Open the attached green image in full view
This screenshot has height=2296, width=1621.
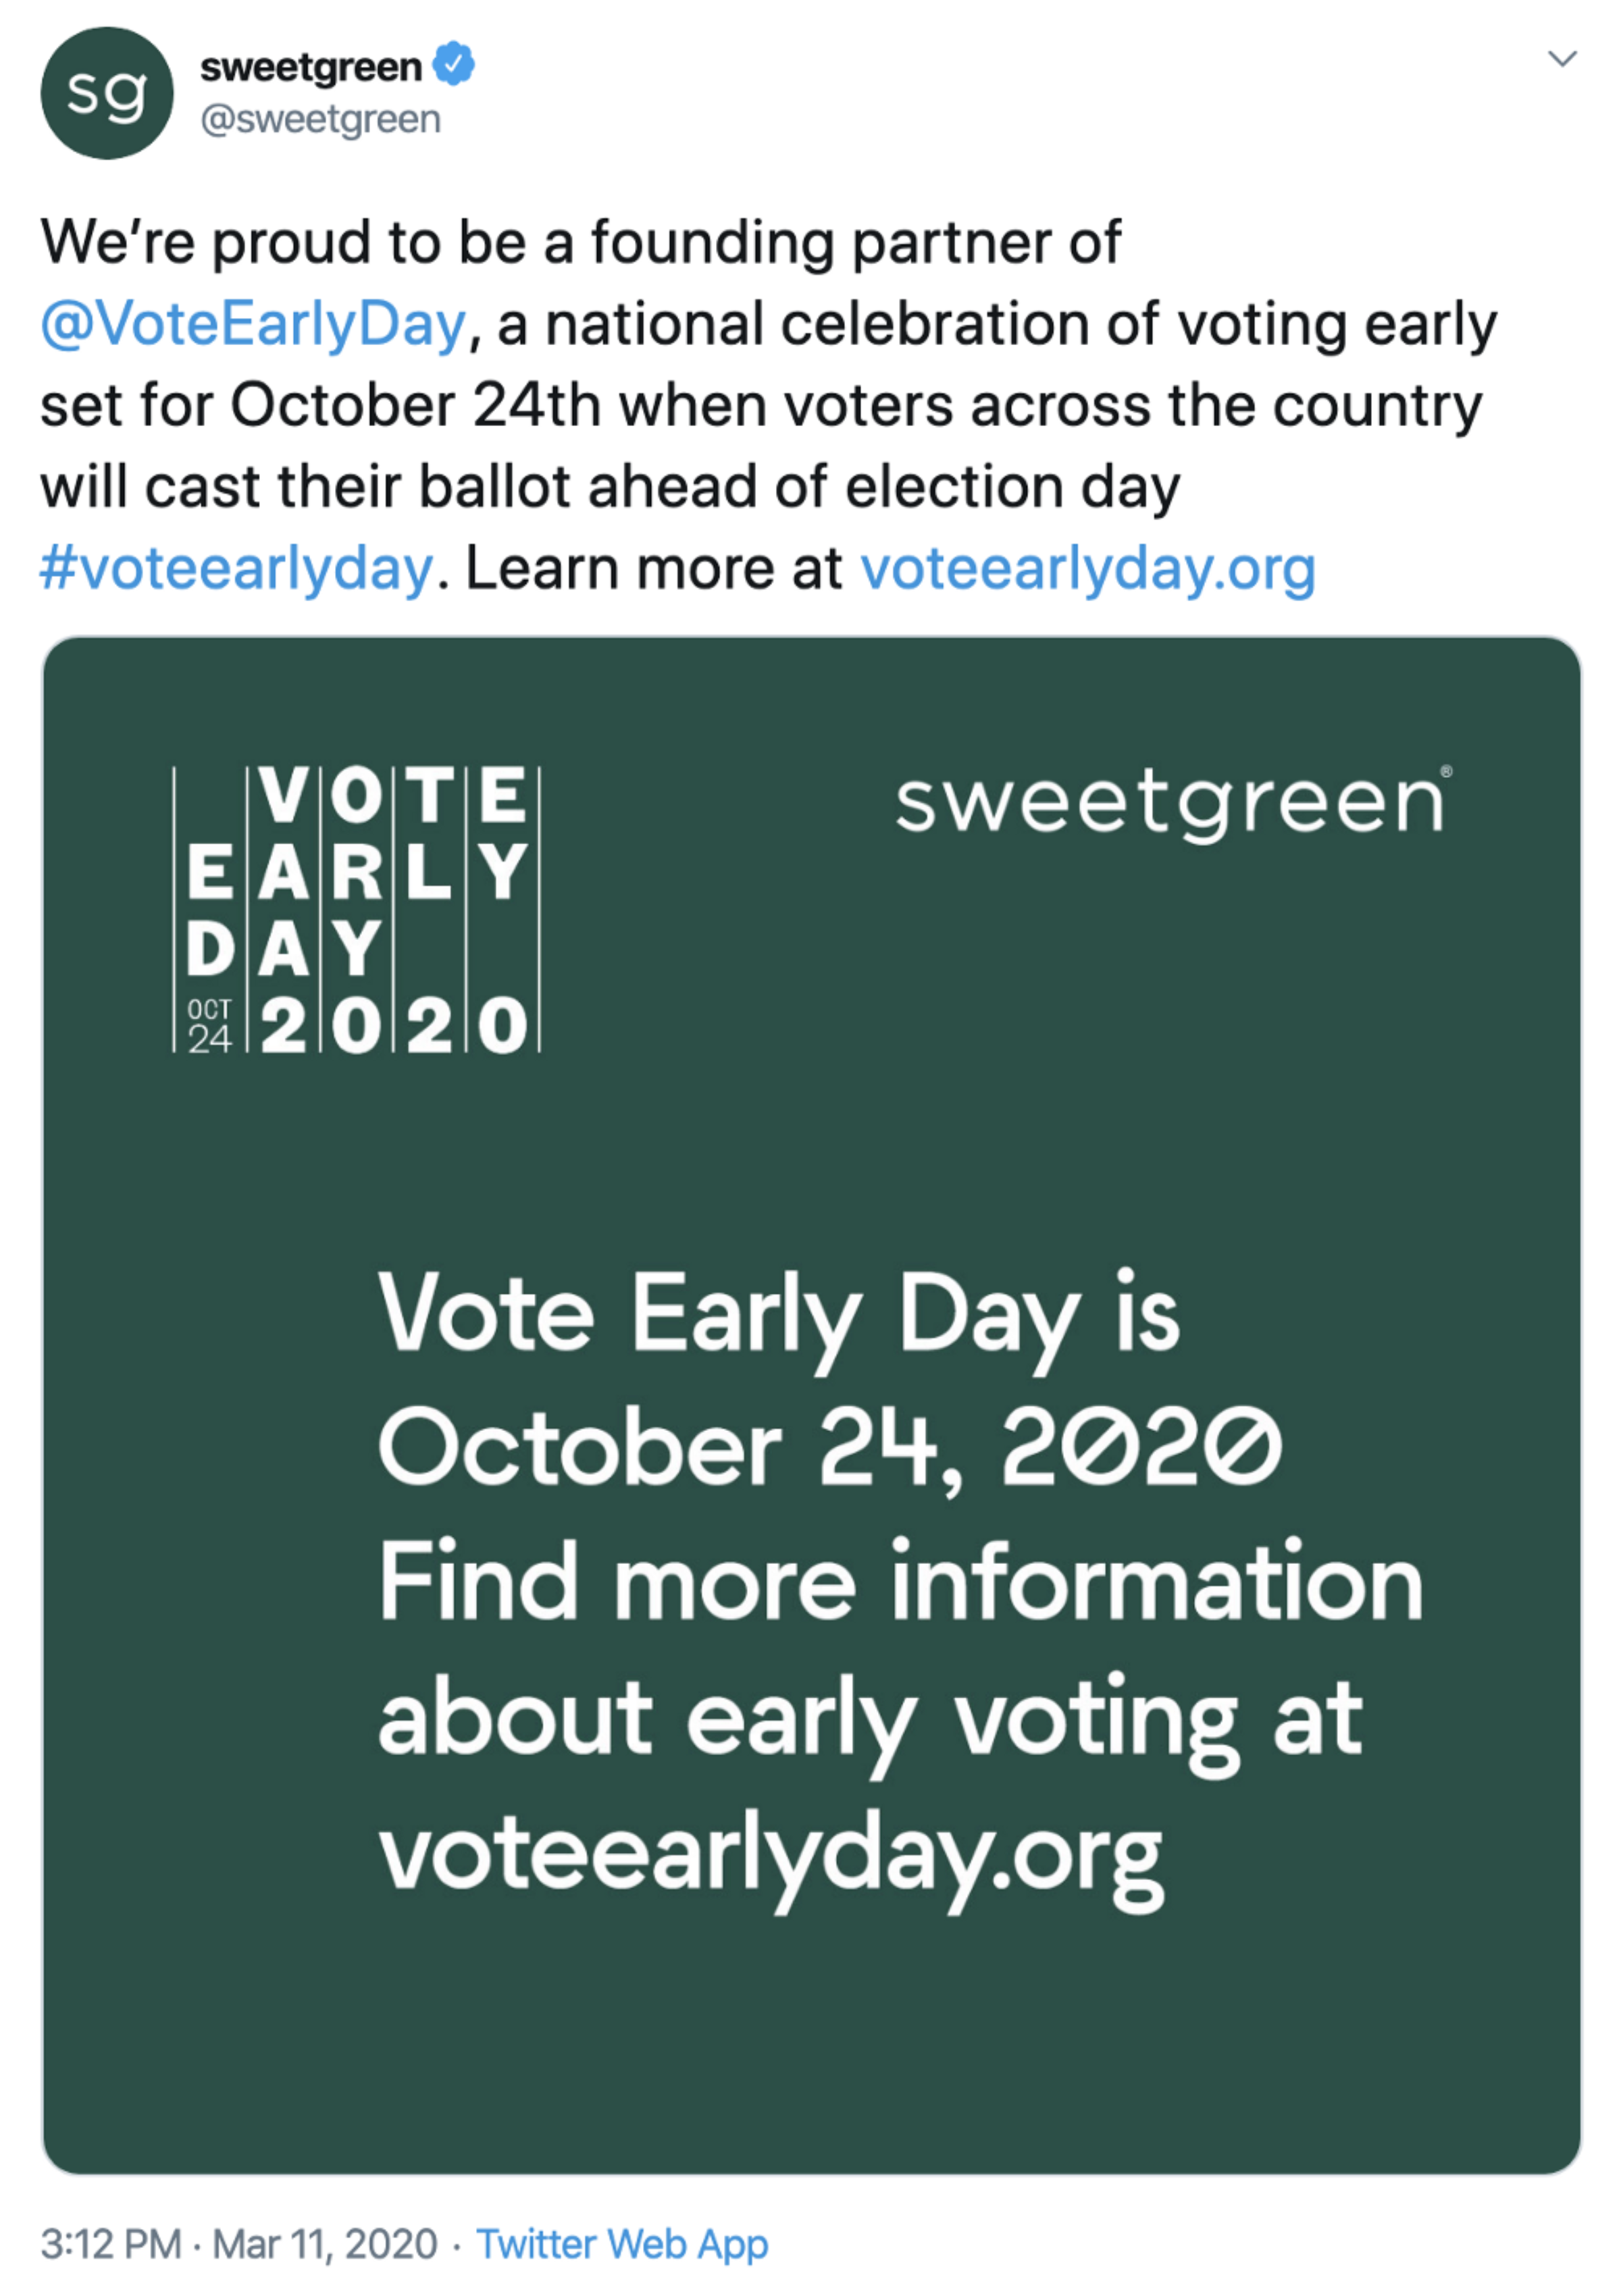[x=811, y=1405]
